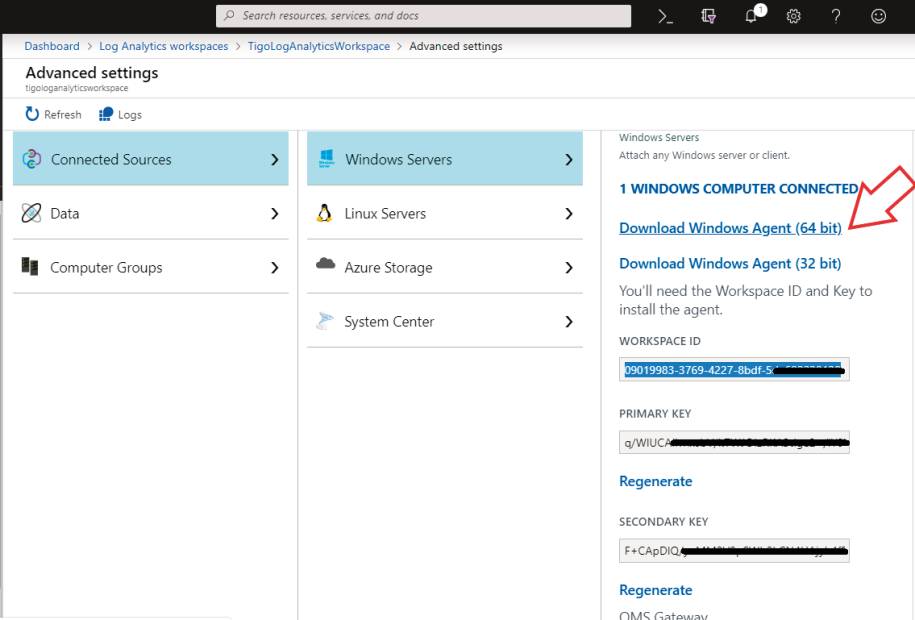Image resolution: width=915 pixels, height=620 pixels.
Task: Go to TigoLogAnalyticsWorkspace breadcrumb
Action: (x=319, y=46)
